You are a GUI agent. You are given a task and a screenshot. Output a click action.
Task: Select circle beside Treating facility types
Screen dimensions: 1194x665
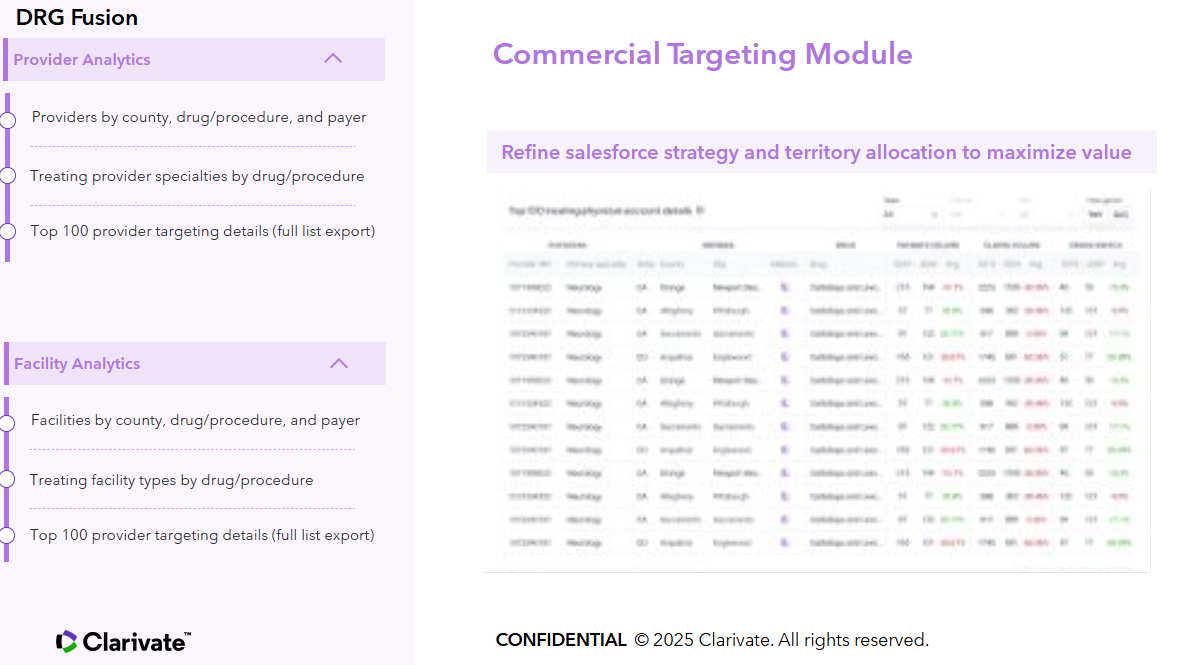[x=8, y=479]
